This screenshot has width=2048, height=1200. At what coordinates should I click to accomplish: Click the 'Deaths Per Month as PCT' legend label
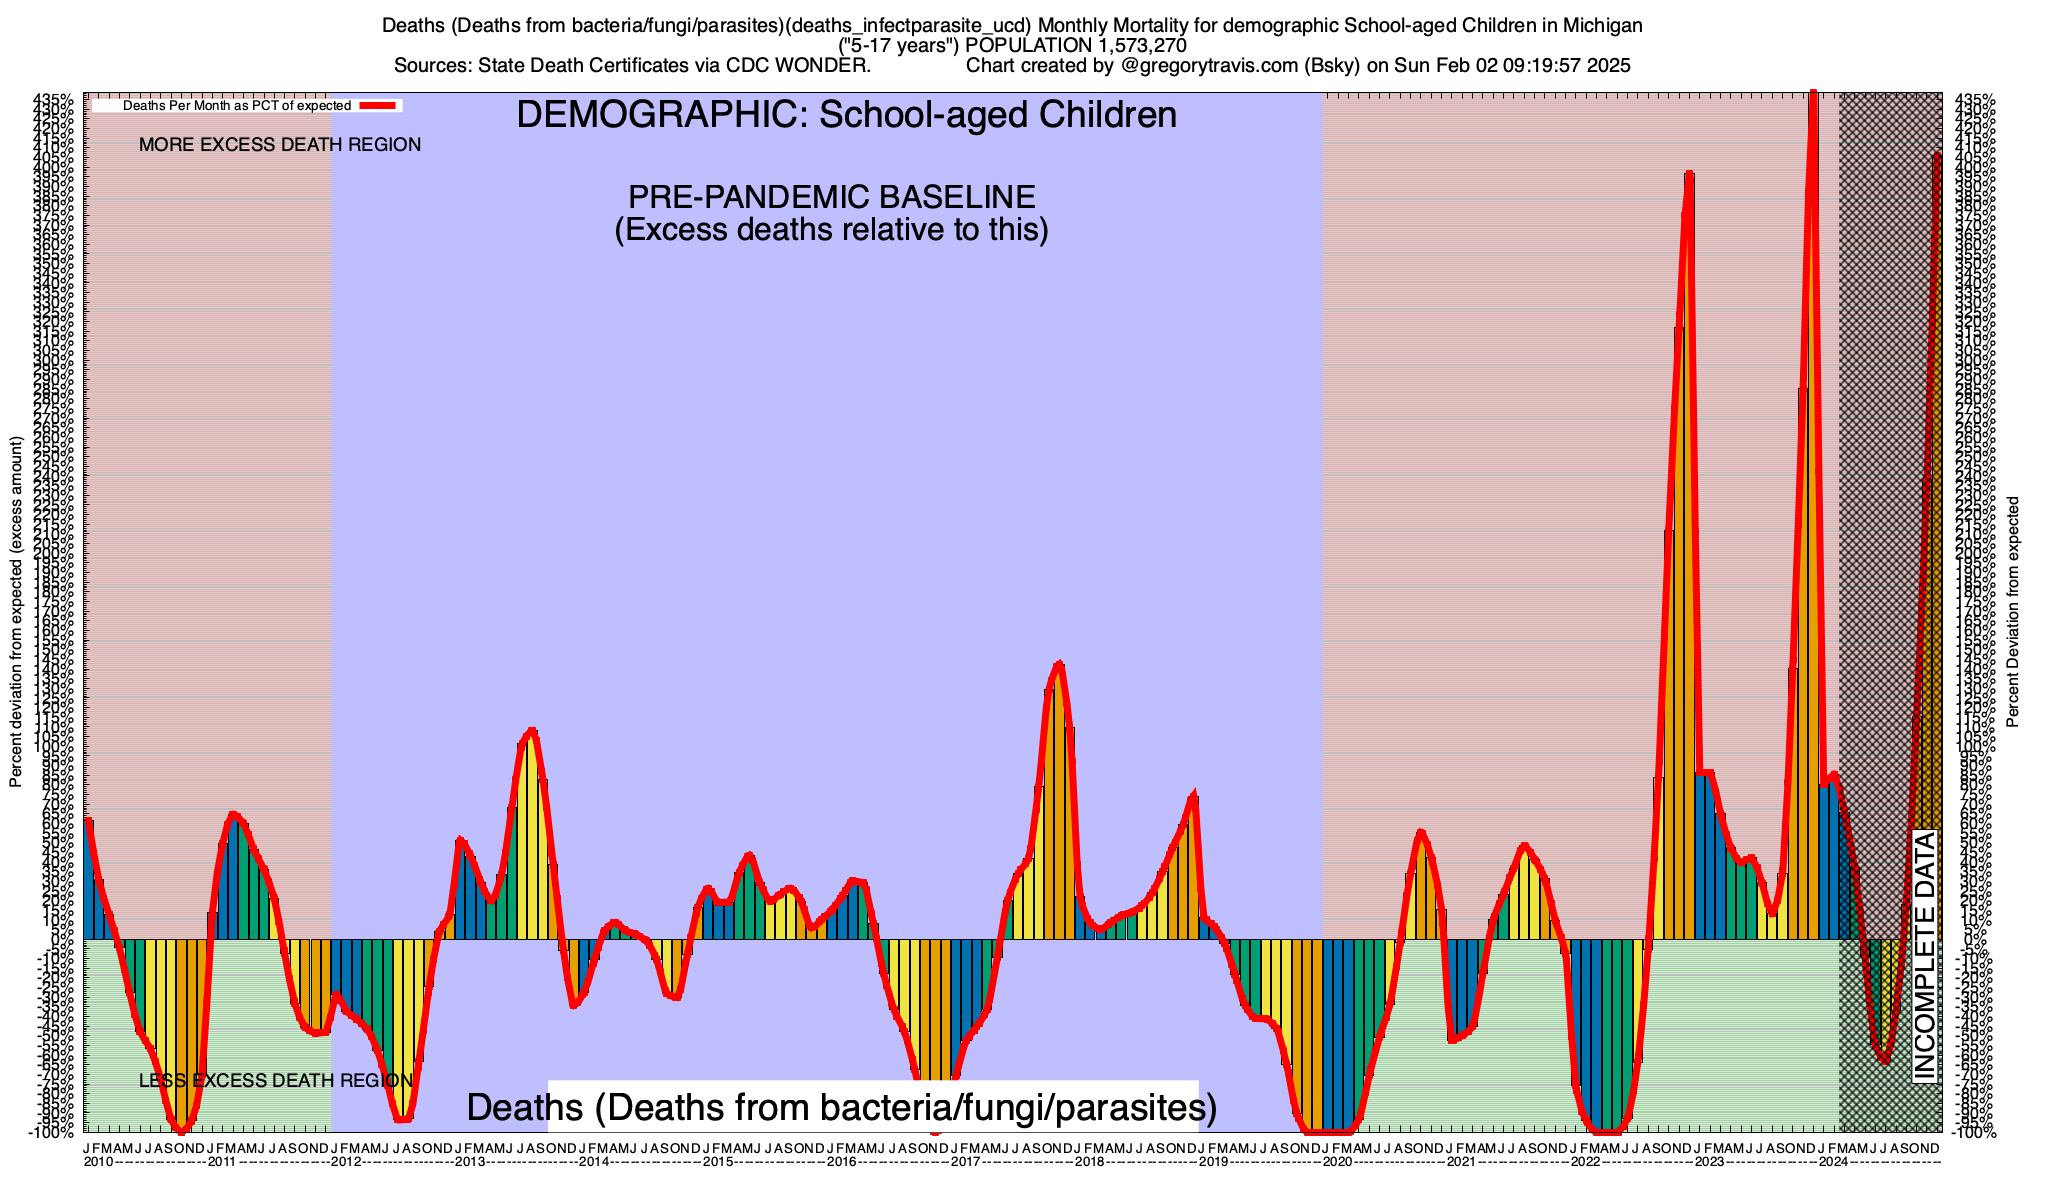coord(237,105)
